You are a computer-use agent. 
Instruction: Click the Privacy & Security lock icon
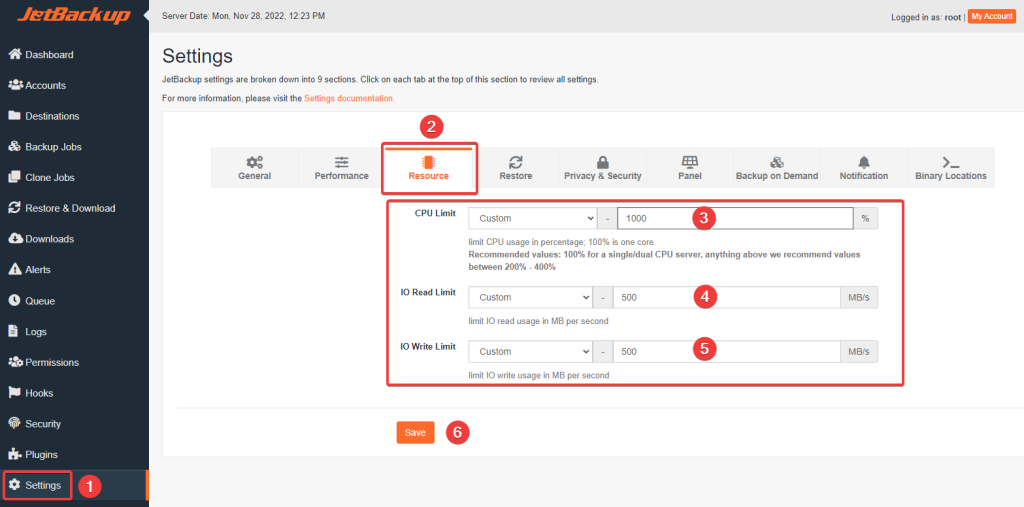tap(603, 162)
